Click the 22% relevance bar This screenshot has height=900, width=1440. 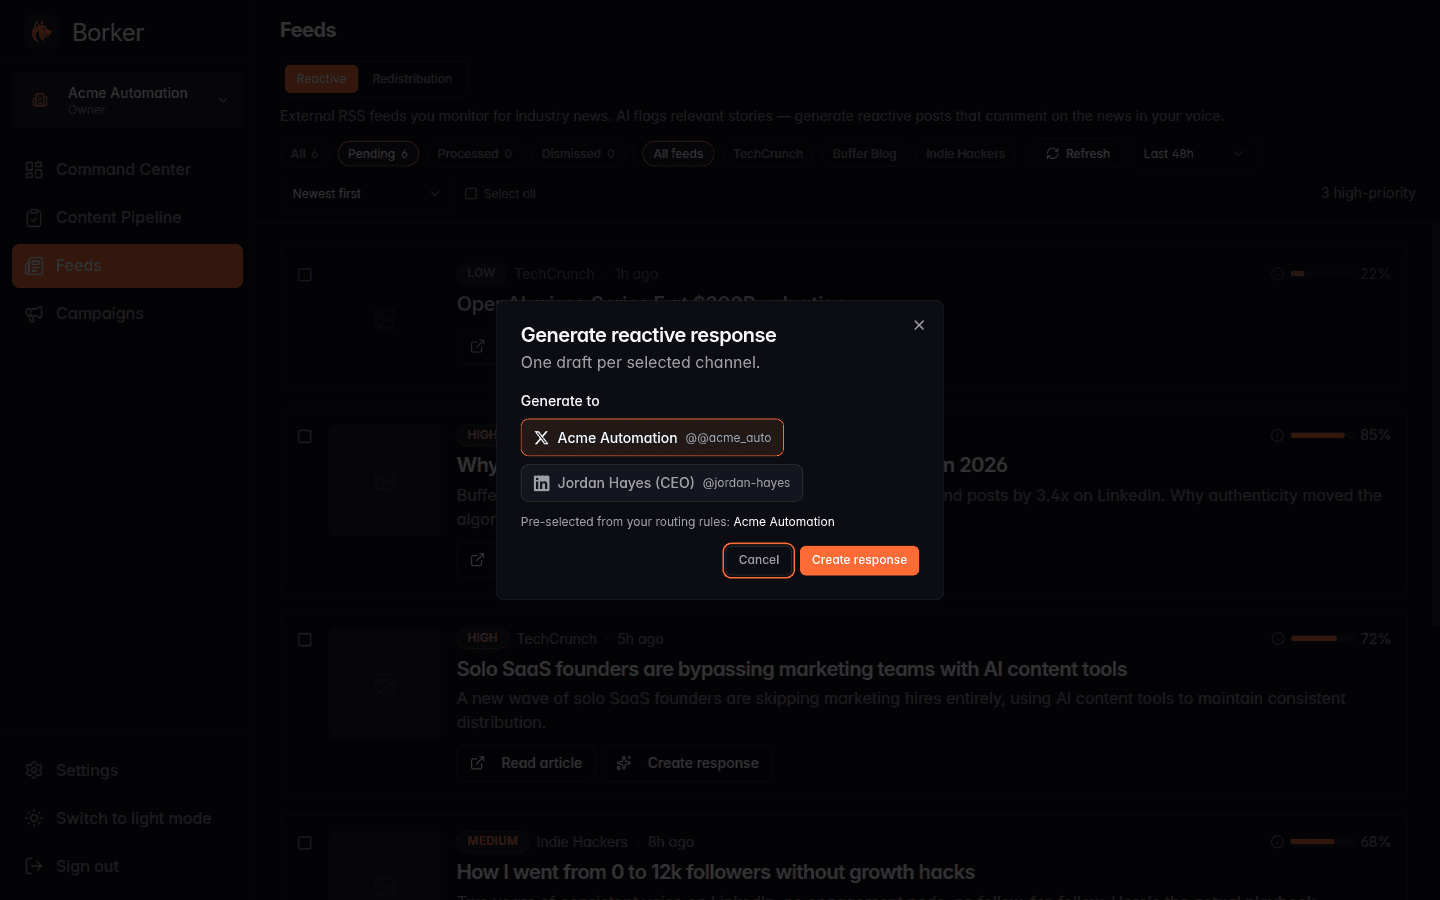(x=1321, y=273)
